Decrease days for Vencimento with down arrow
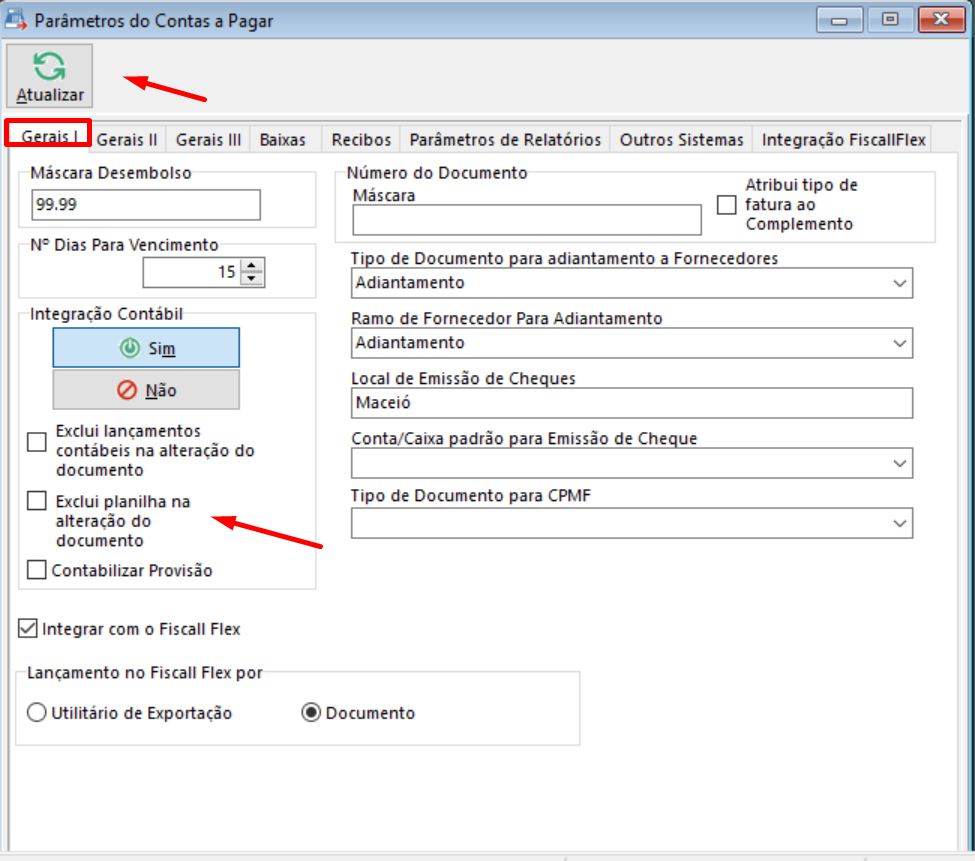 pyautogui.click(x=251, y=279)
